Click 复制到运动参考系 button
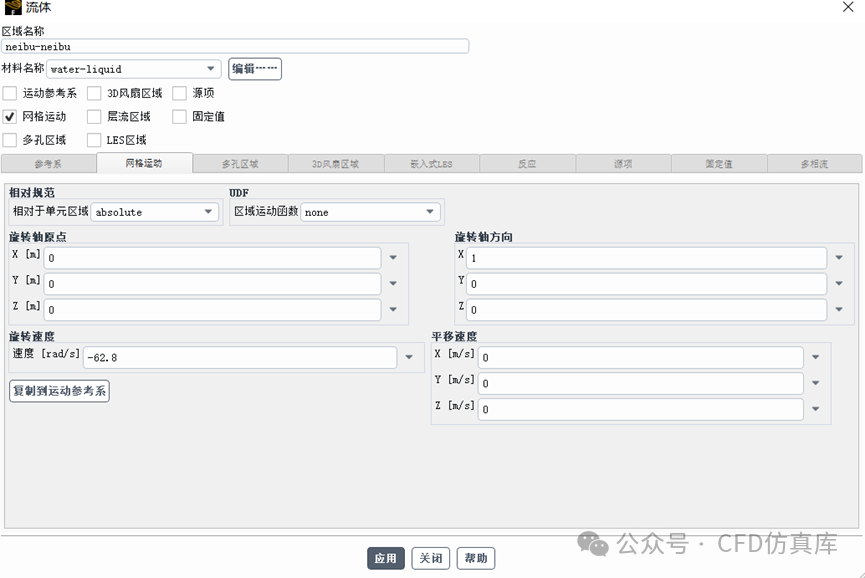The height and width of the screenshot is (578, 865). click(59, 391)
